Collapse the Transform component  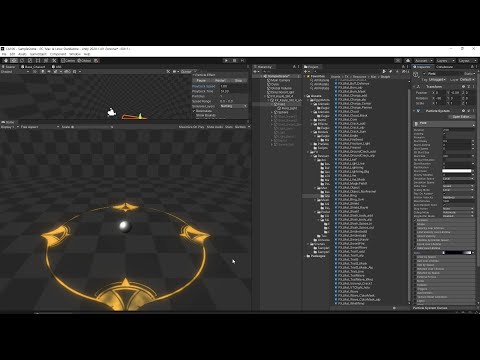coord(414,86)
